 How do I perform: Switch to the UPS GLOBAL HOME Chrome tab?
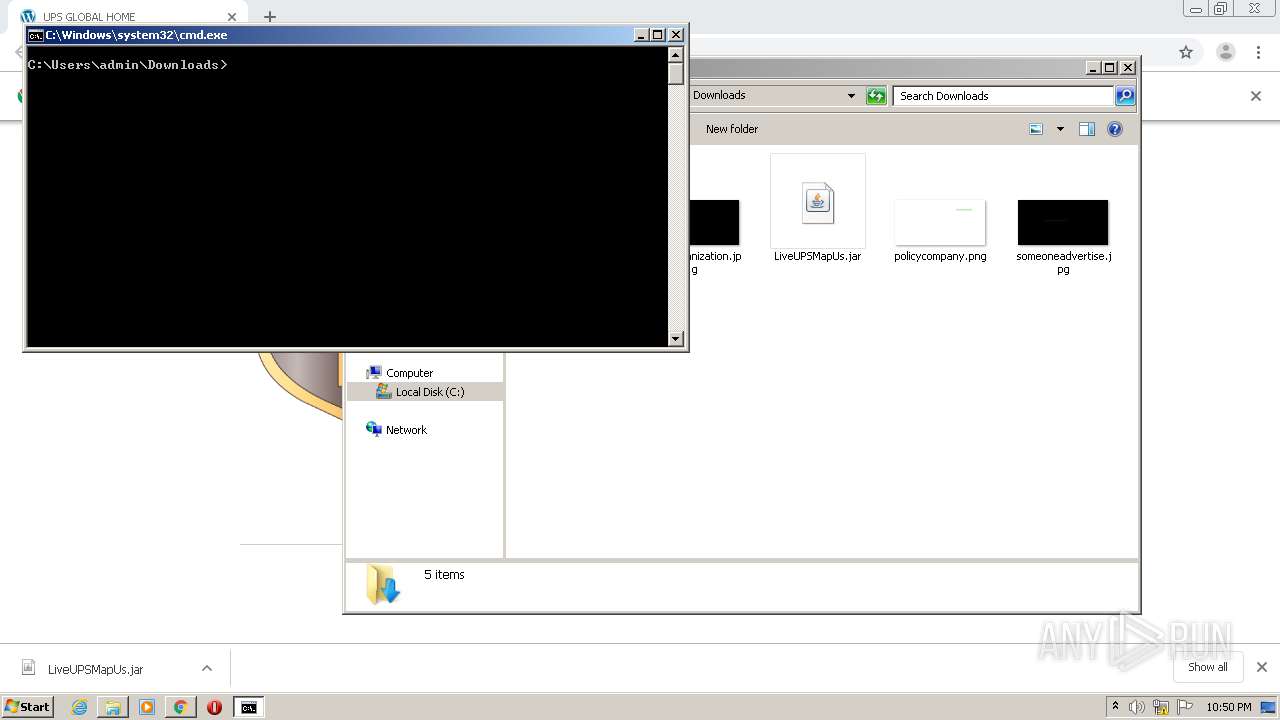tap(125, 17)
